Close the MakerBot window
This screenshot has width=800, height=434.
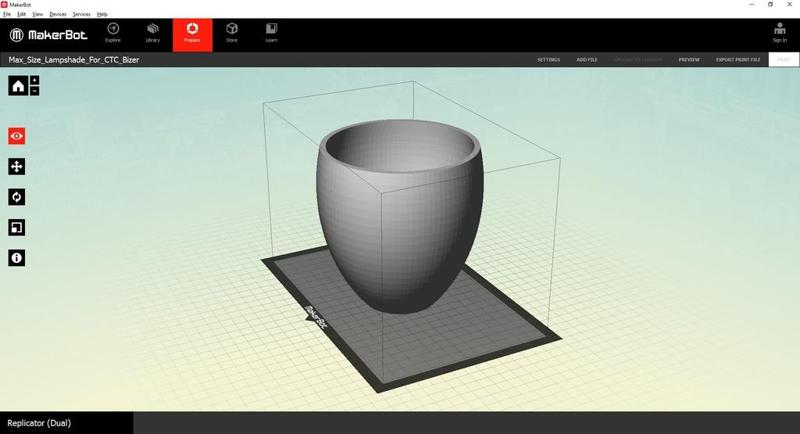[x=789, y=5]
